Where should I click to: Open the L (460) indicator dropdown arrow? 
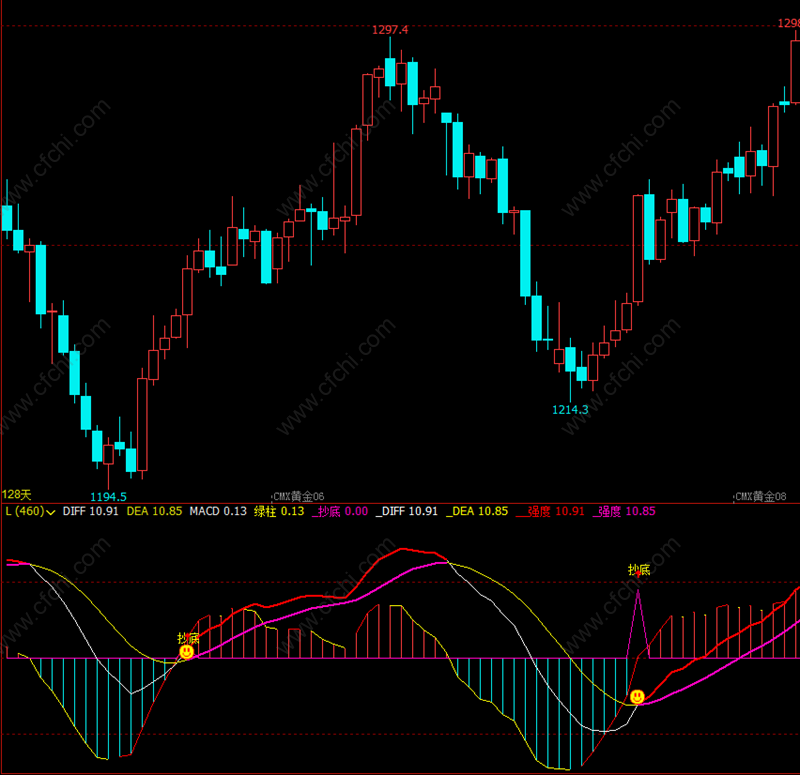[51, 512]
